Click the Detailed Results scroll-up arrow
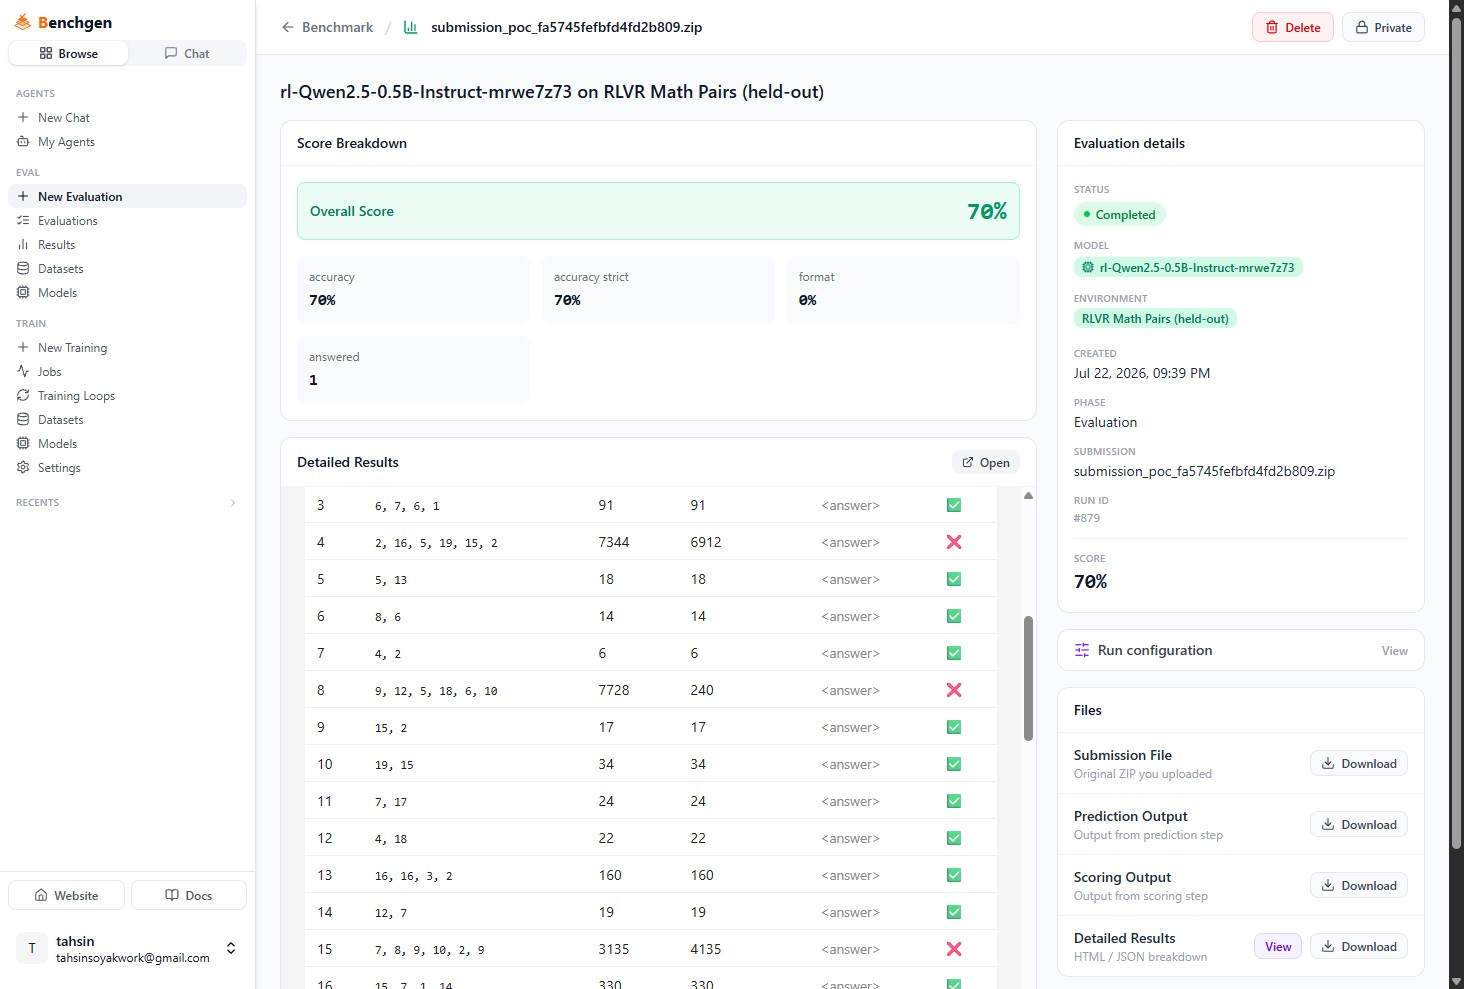This screenshot has height=989, width=1464. [1028, 496]
